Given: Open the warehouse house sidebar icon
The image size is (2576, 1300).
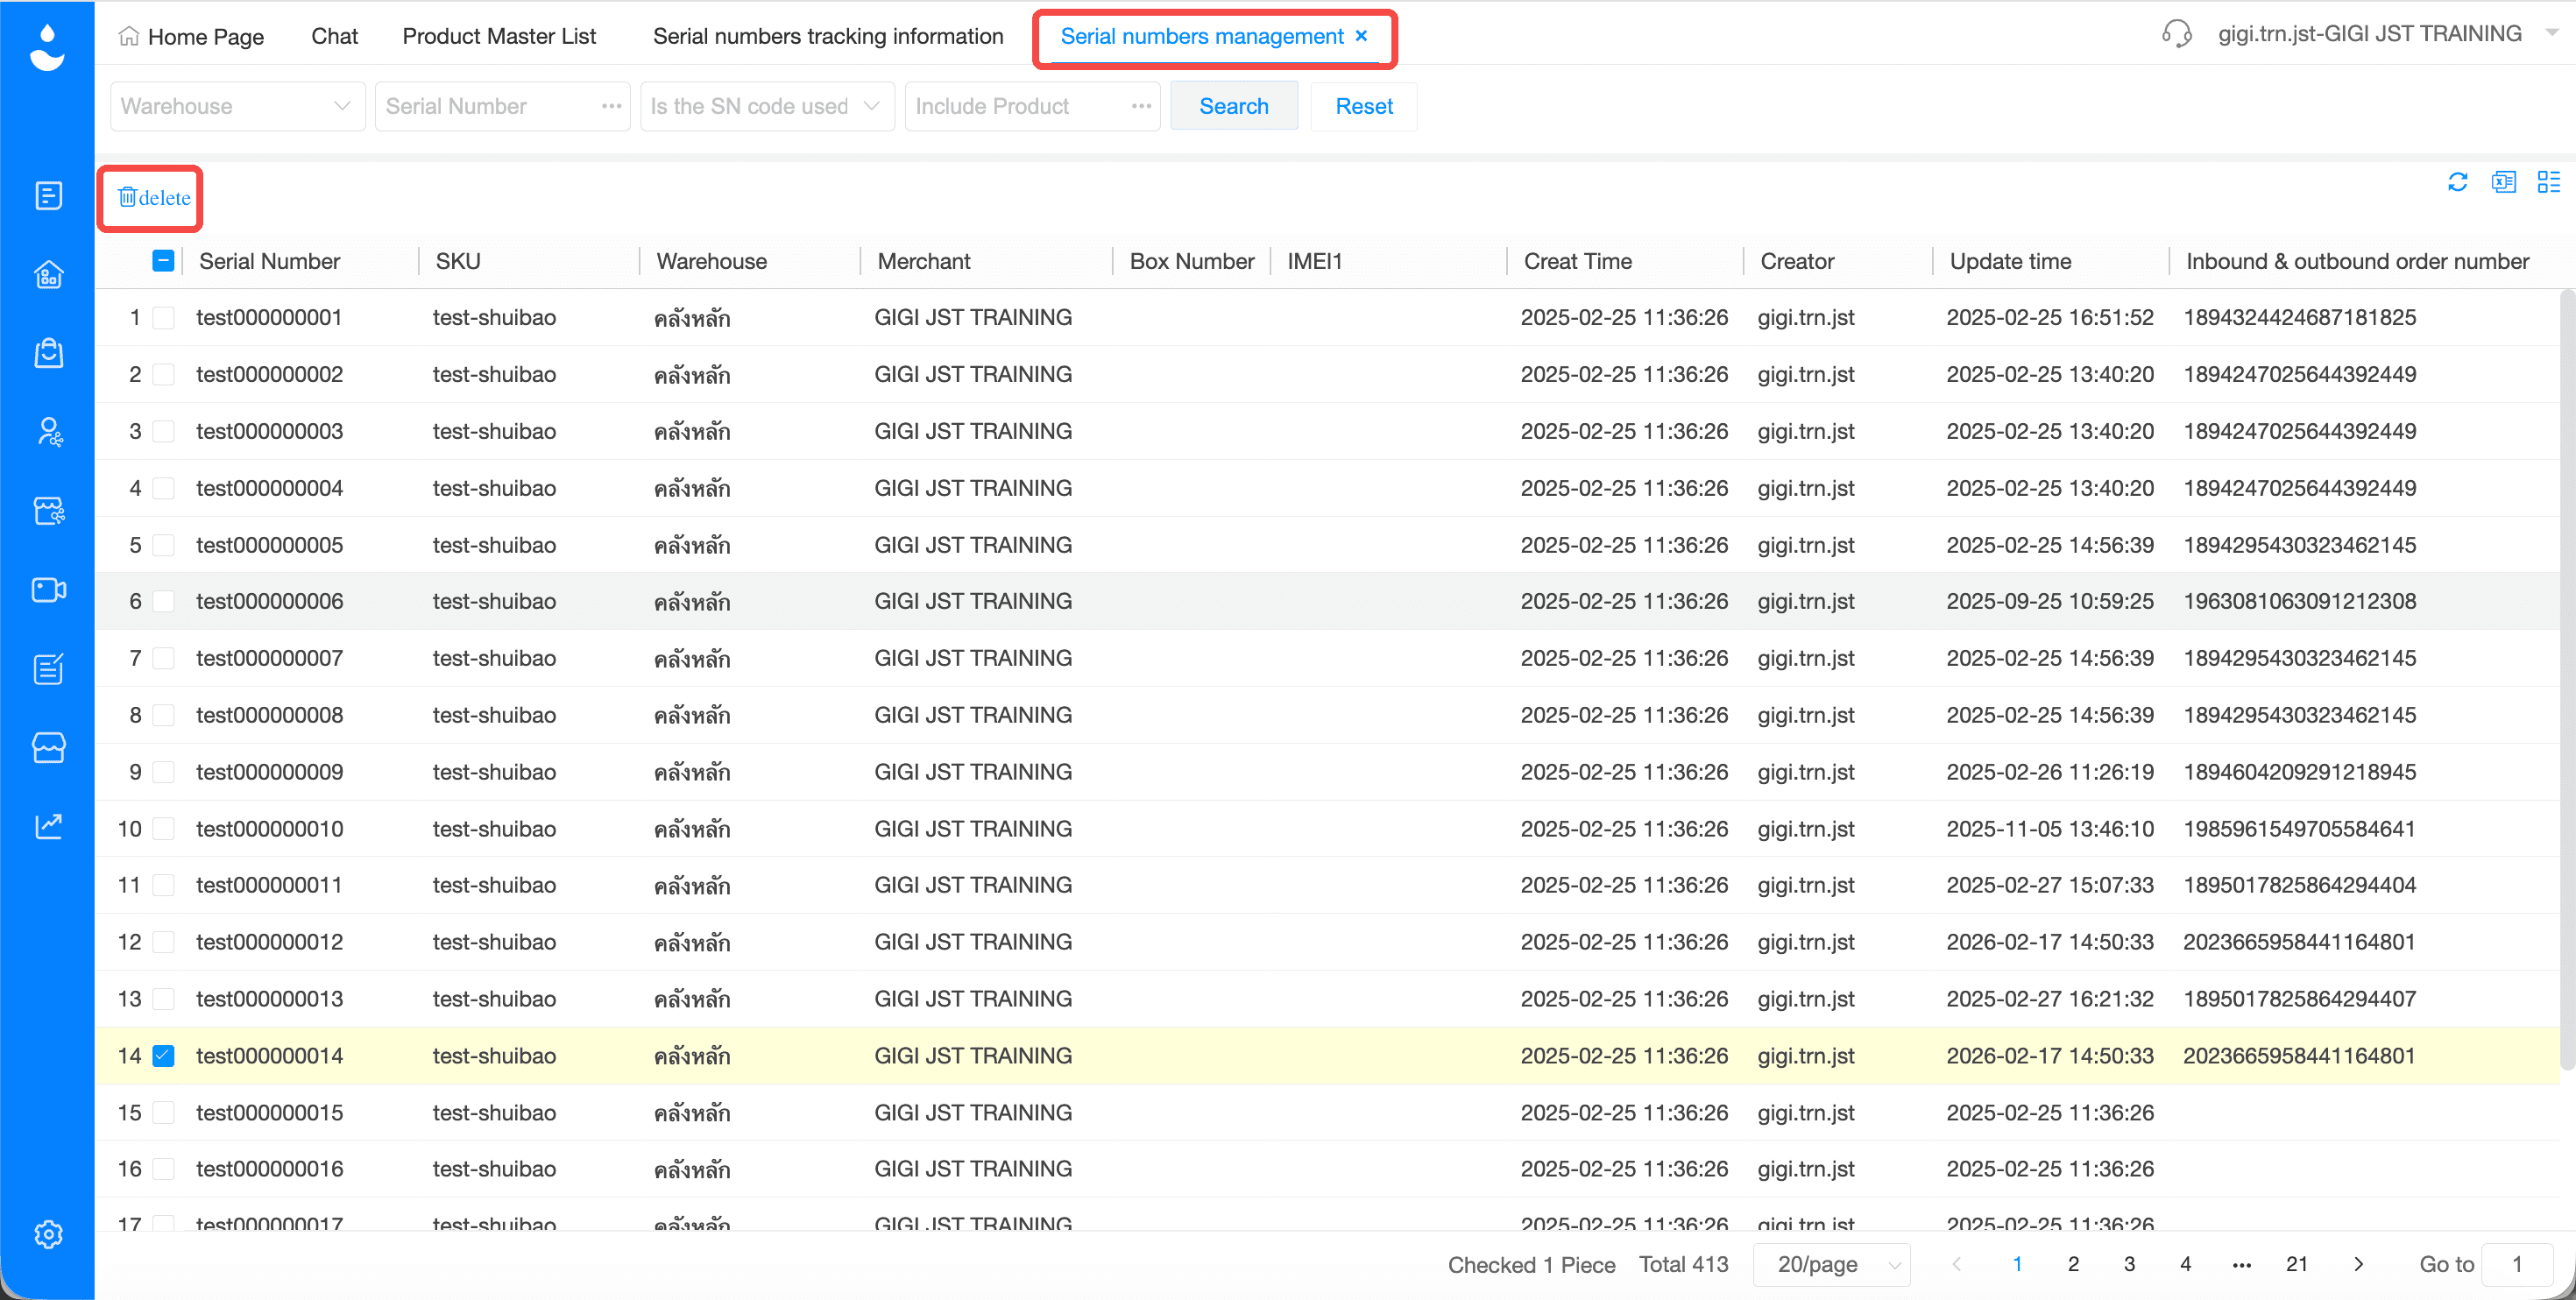Looking at the screenshot, I should [48, 274].
